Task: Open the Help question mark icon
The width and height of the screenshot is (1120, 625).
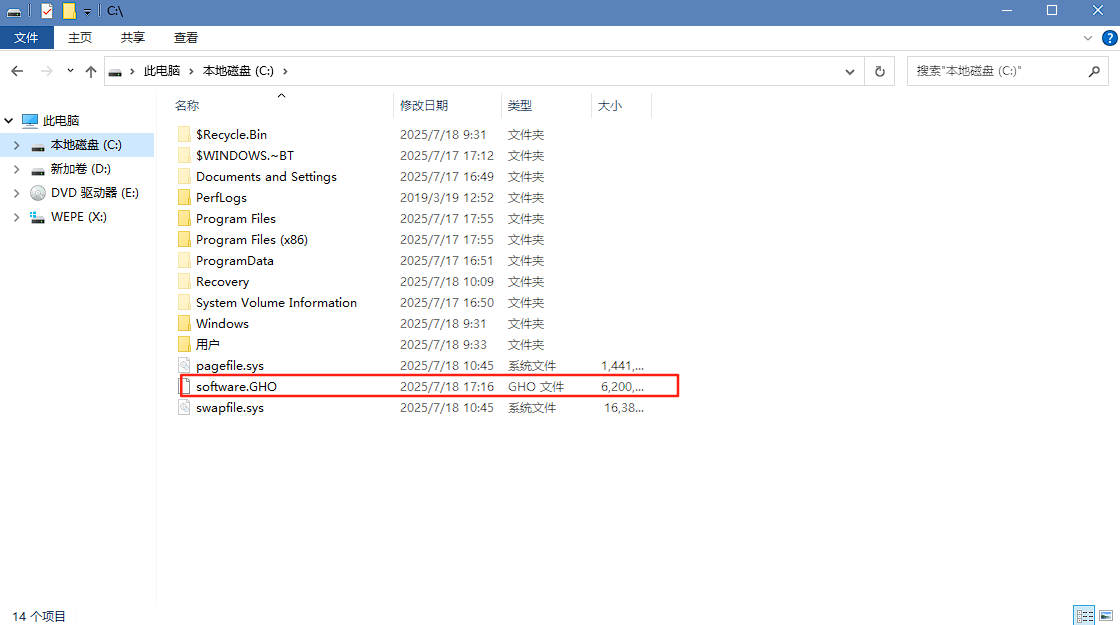Action: [1108, 38]
